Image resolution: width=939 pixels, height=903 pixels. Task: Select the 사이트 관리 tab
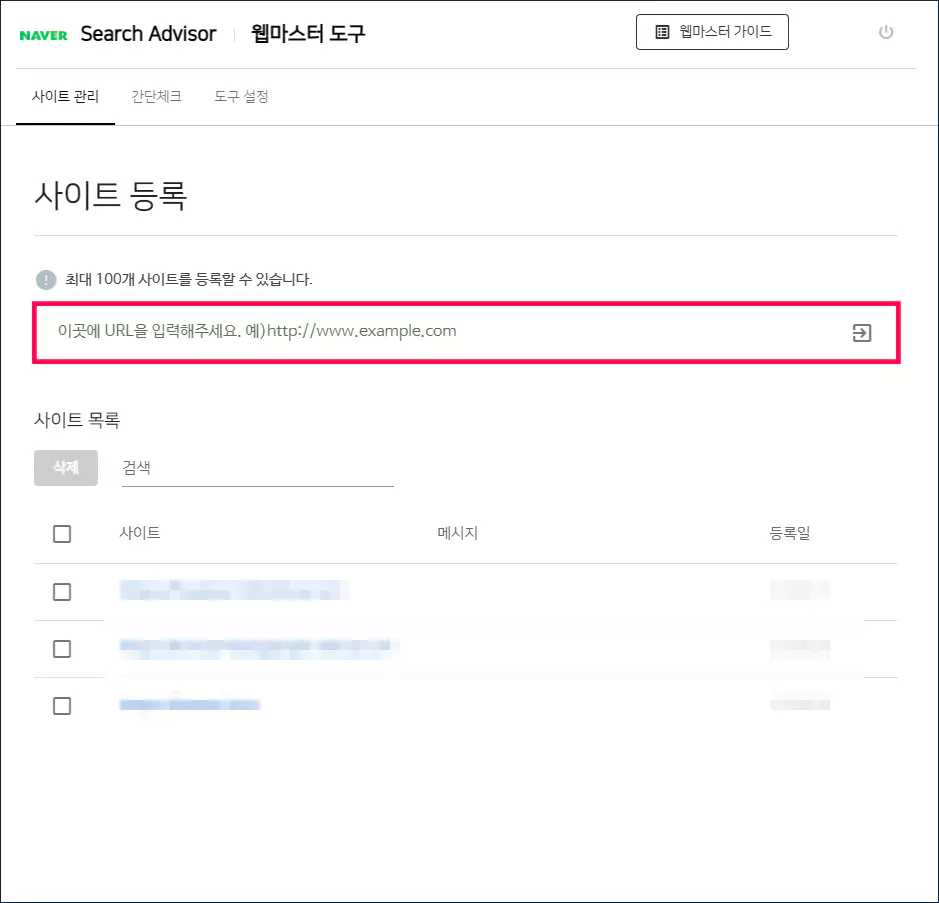tap(64, 97)
